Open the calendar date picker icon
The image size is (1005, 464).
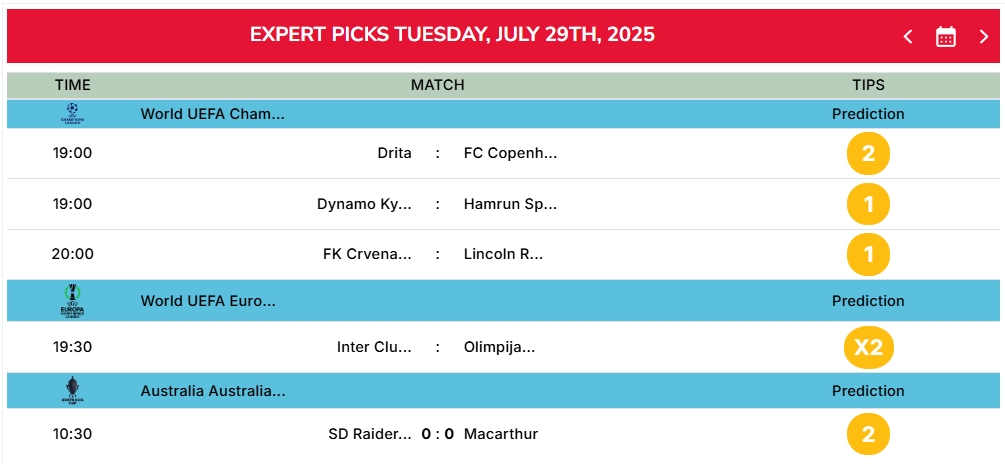point(945,37)
